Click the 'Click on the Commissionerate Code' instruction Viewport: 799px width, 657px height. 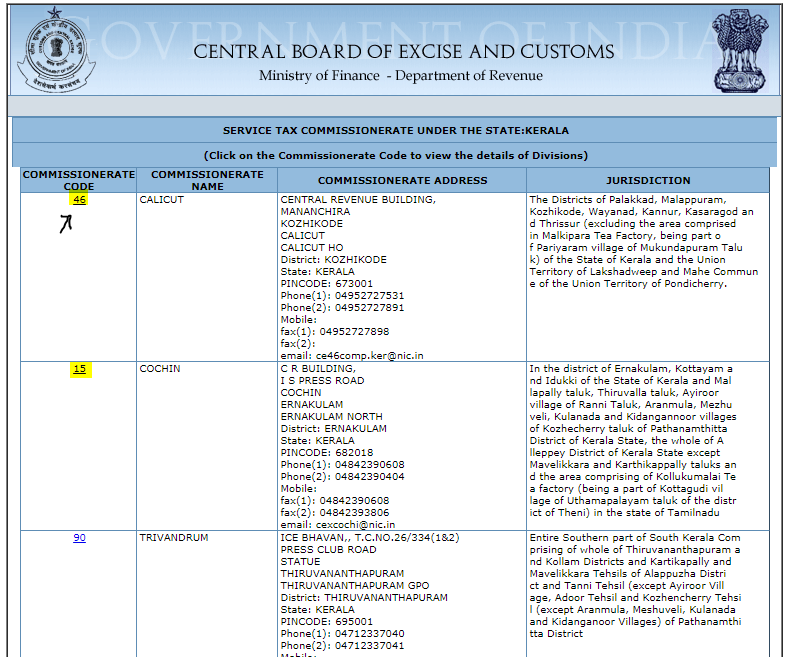click(x=395, y=155)
